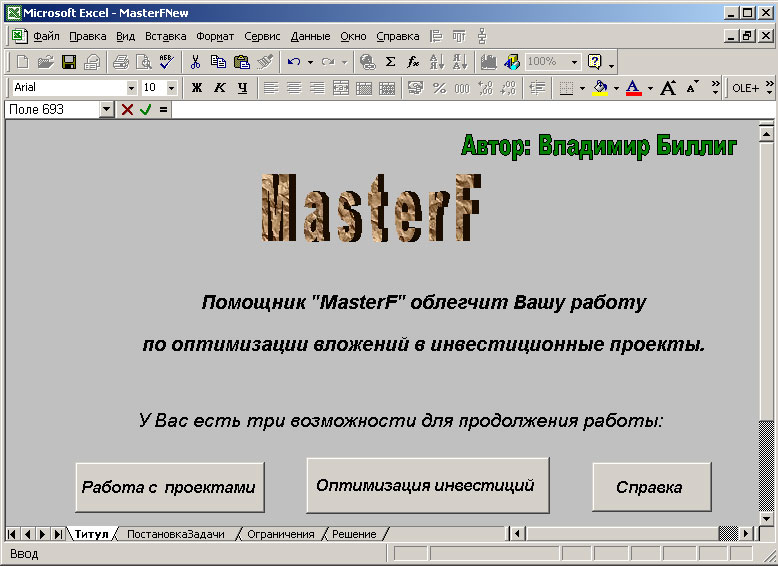Viewport: 778px width, 566px height.
Task: Click the Save floppy disk icon
Action: coord(69,62)
